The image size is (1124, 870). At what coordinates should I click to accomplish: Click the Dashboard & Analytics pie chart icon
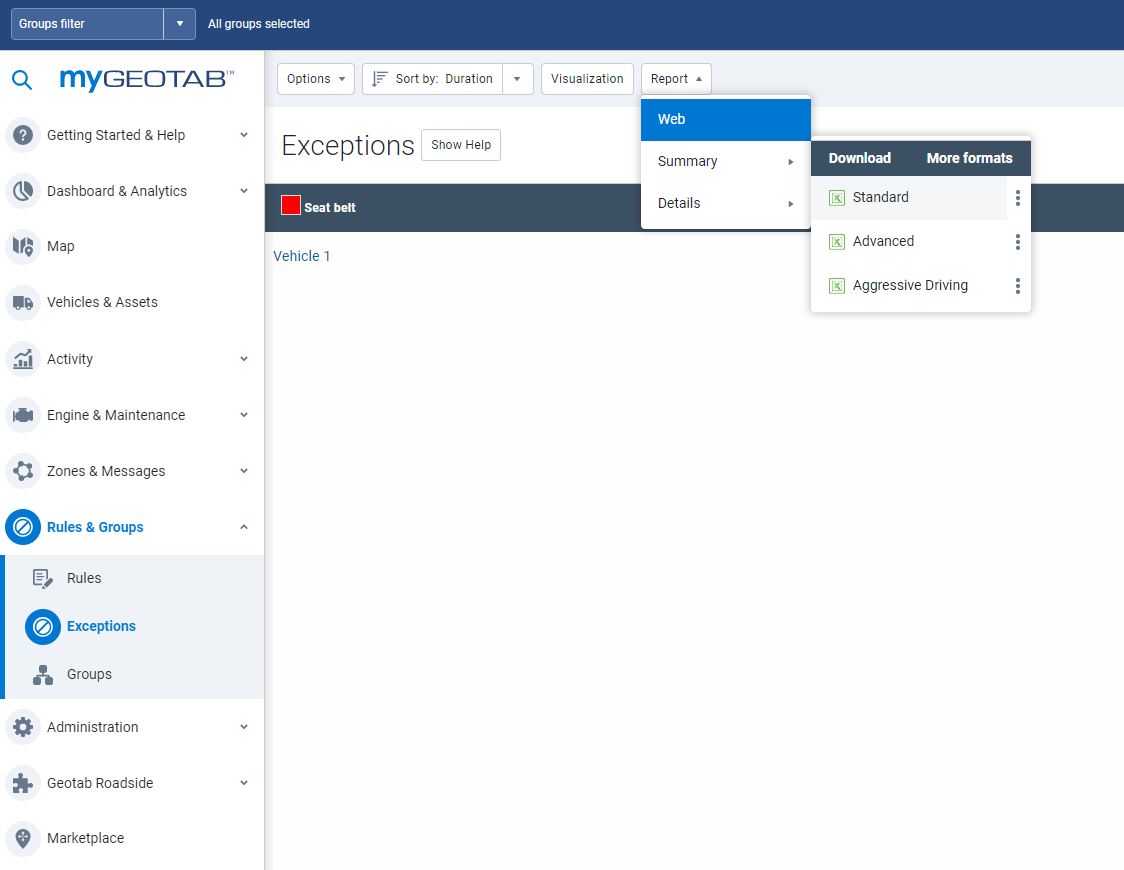click(23, 191)
